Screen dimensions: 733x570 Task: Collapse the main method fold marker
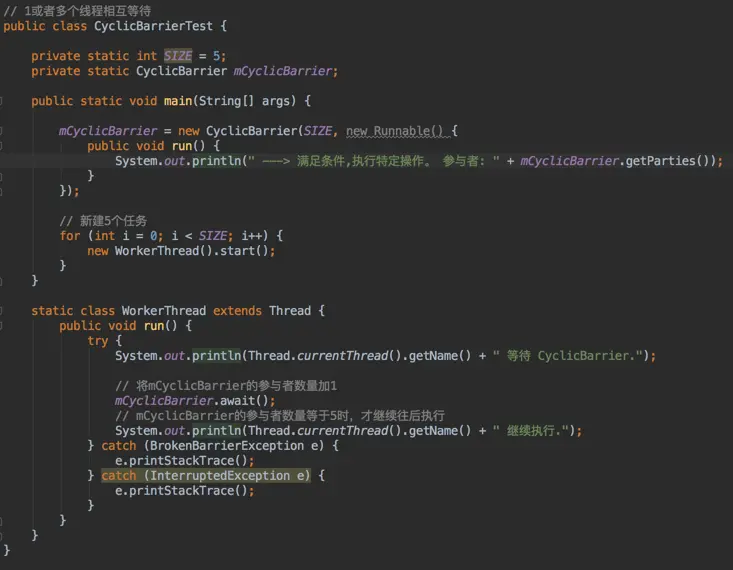[1, 101]
